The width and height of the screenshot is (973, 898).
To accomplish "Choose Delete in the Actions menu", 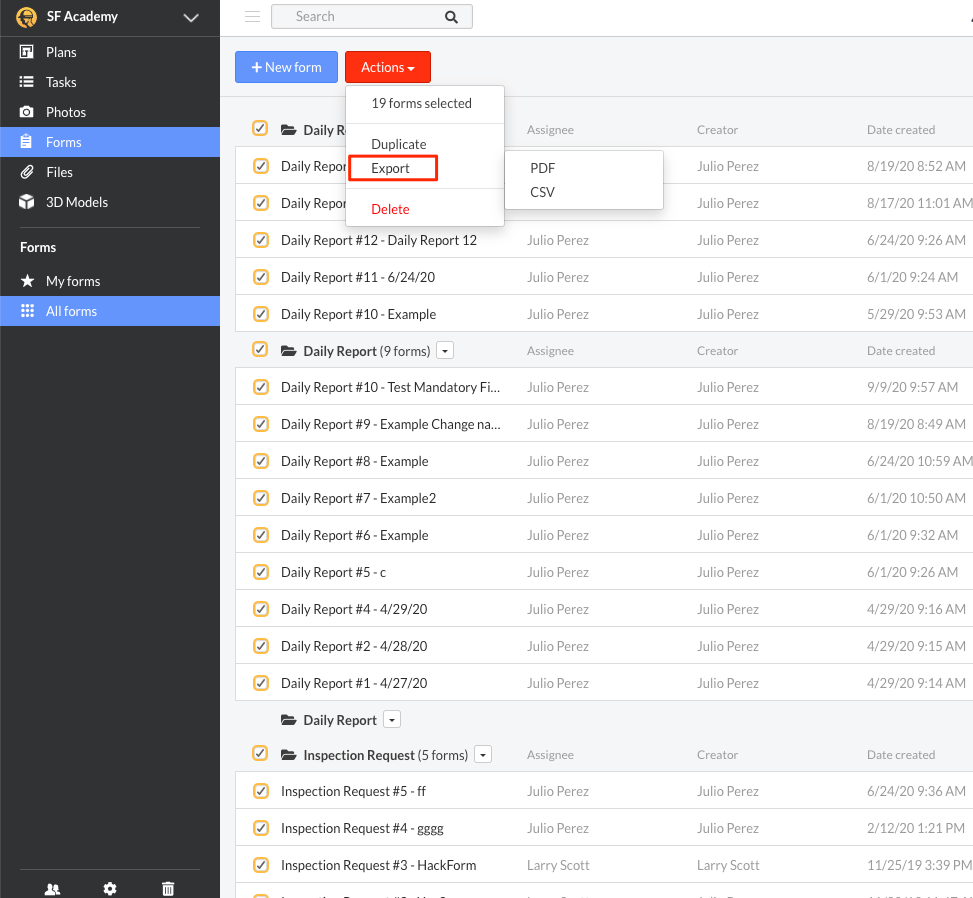I will click(390, 209).
